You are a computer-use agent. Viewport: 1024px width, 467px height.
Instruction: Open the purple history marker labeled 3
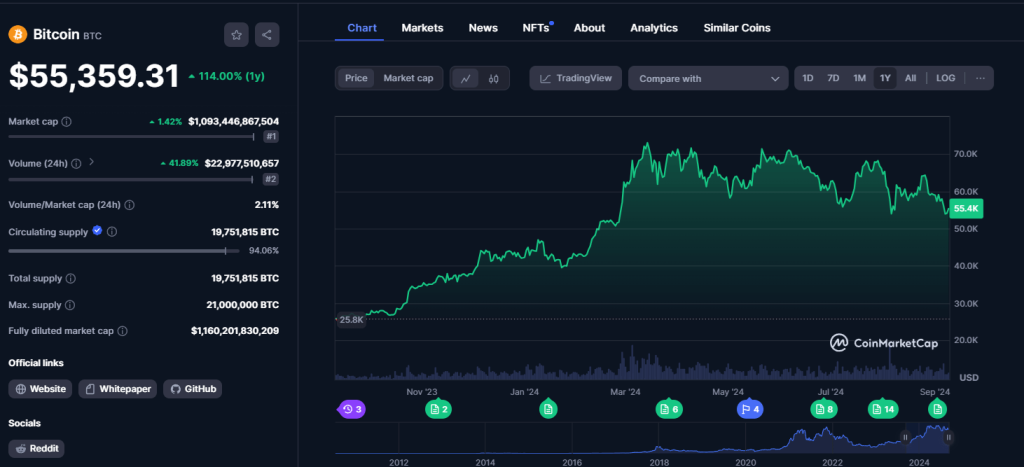[x=351, y=410]
